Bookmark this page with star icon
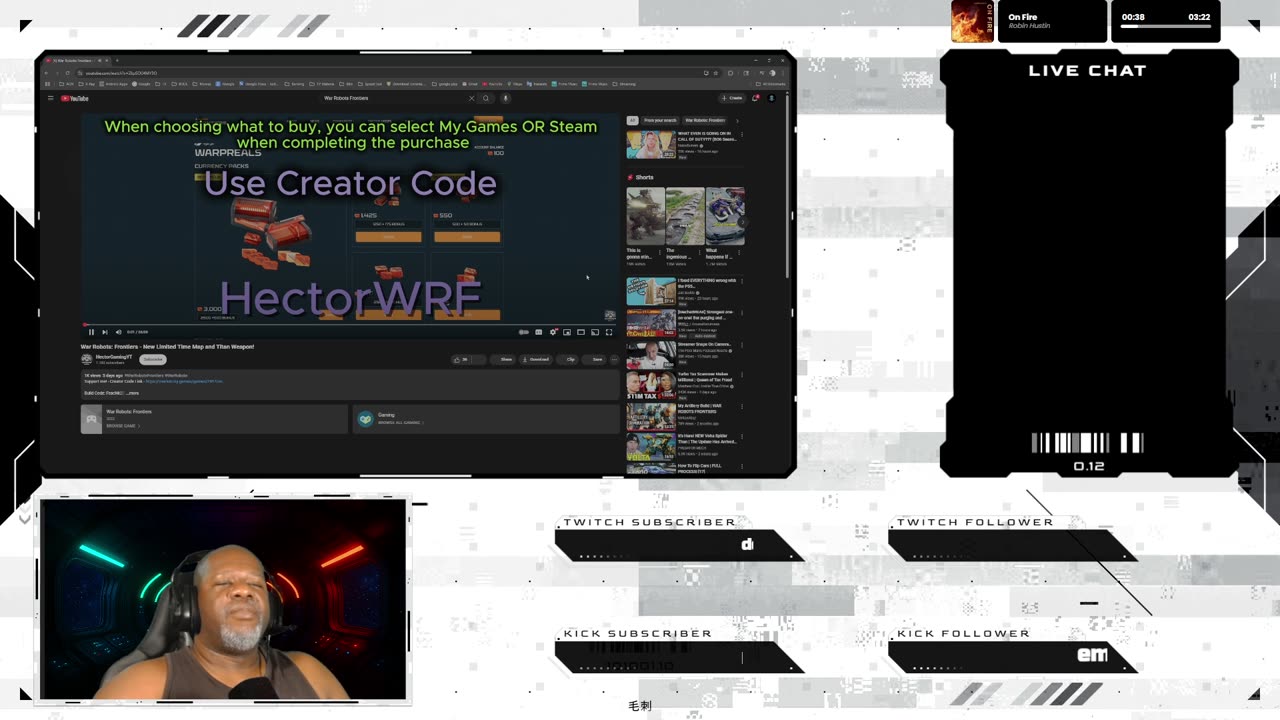1280x720 pixels. coord(716,73)
